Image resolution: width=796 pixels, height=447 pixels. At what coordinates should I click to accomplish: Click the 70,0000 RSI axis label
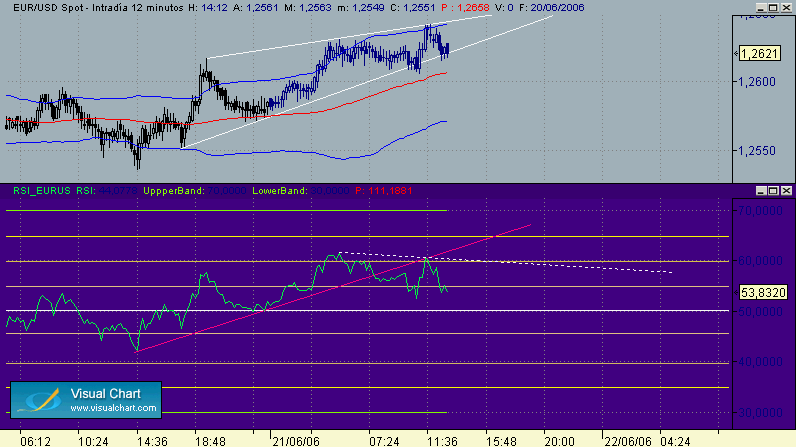(760, 211)
